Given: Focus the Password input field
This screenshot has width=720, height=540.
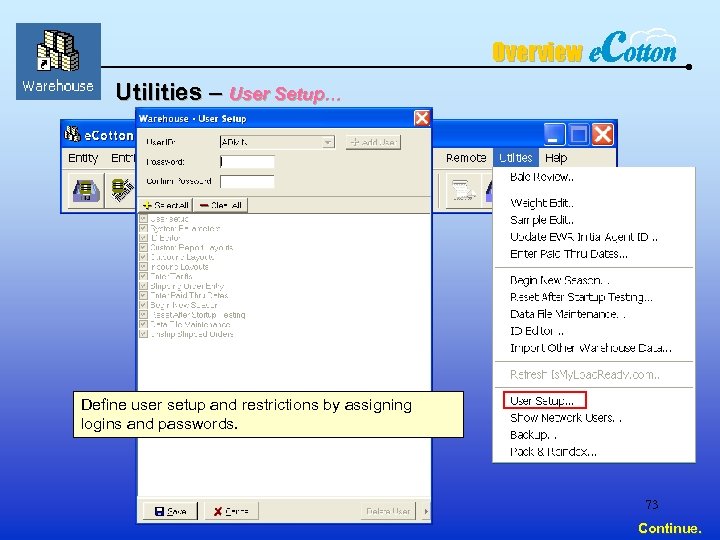Looking at the screenshot, I should pos(248,162).
